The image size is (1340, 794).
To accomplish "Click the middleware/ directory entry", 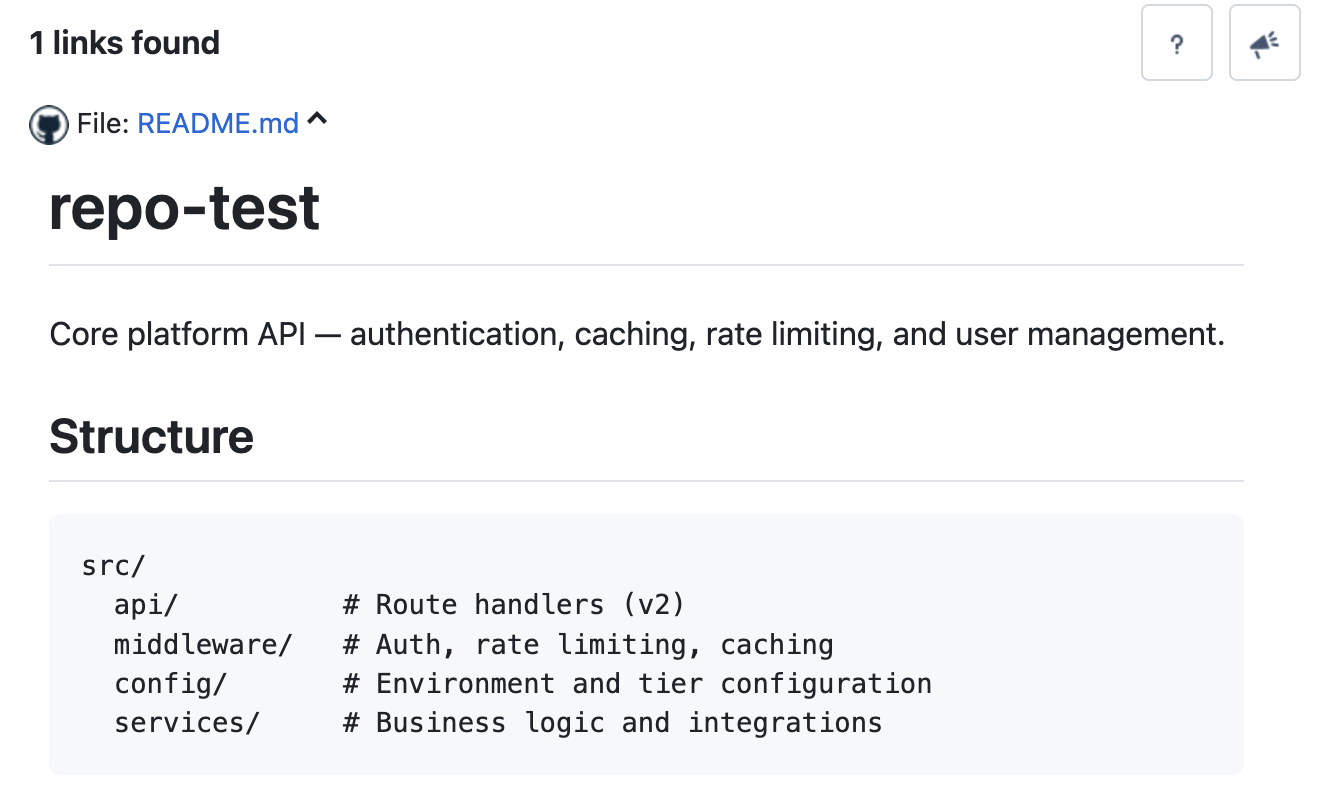I will click(203, 644).
